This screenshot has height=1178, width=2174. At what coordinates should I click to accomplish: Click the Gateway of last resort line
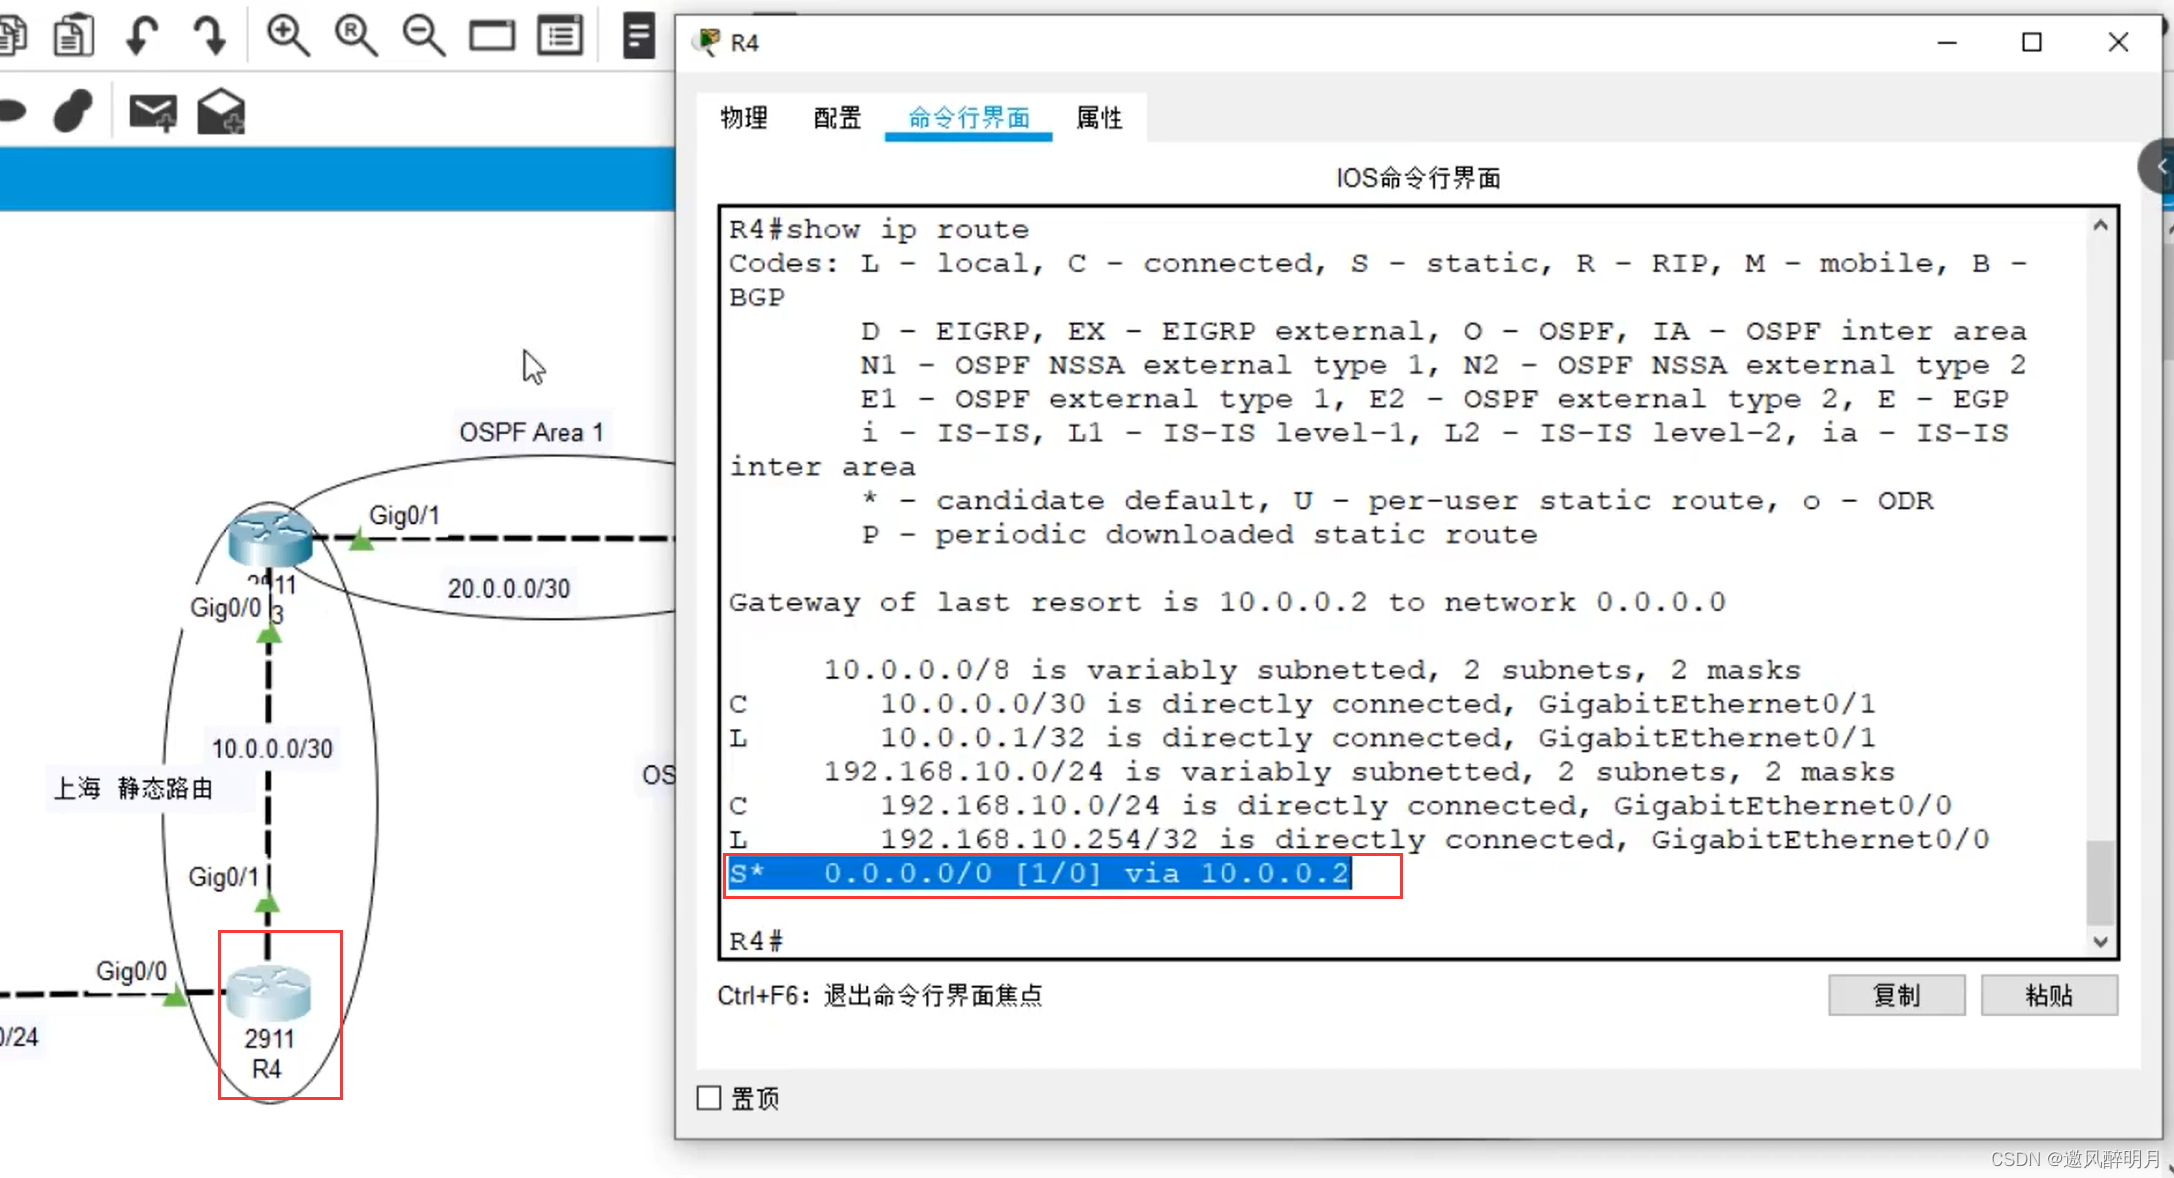pyautogui.click(x=1227, y=602)
